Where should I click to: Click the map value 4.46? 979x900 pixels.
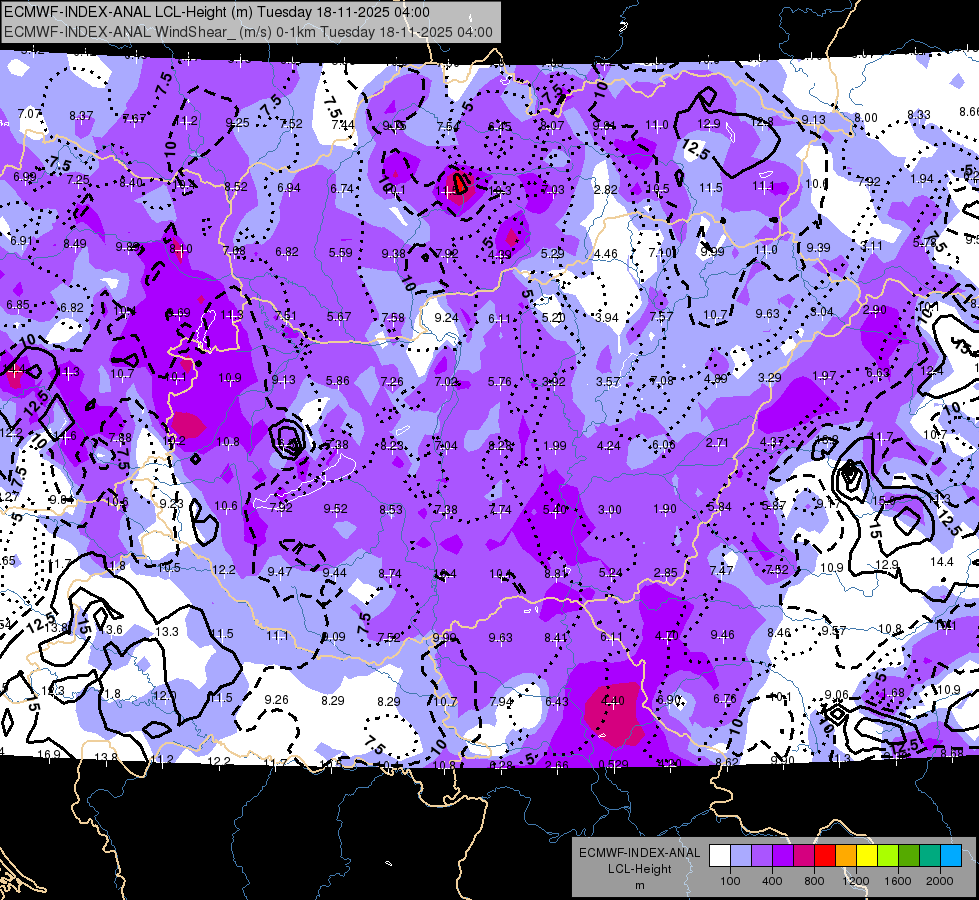point(606,254)
